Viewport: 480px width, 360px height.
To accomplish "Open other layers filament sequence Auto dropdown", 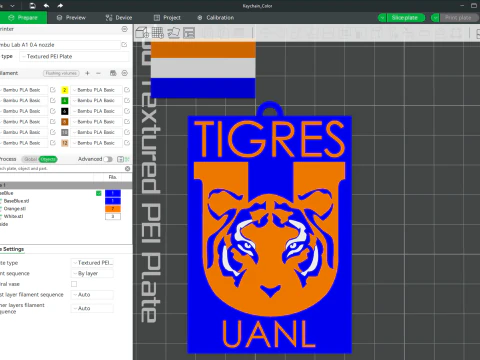I will [x=92, y=308].
